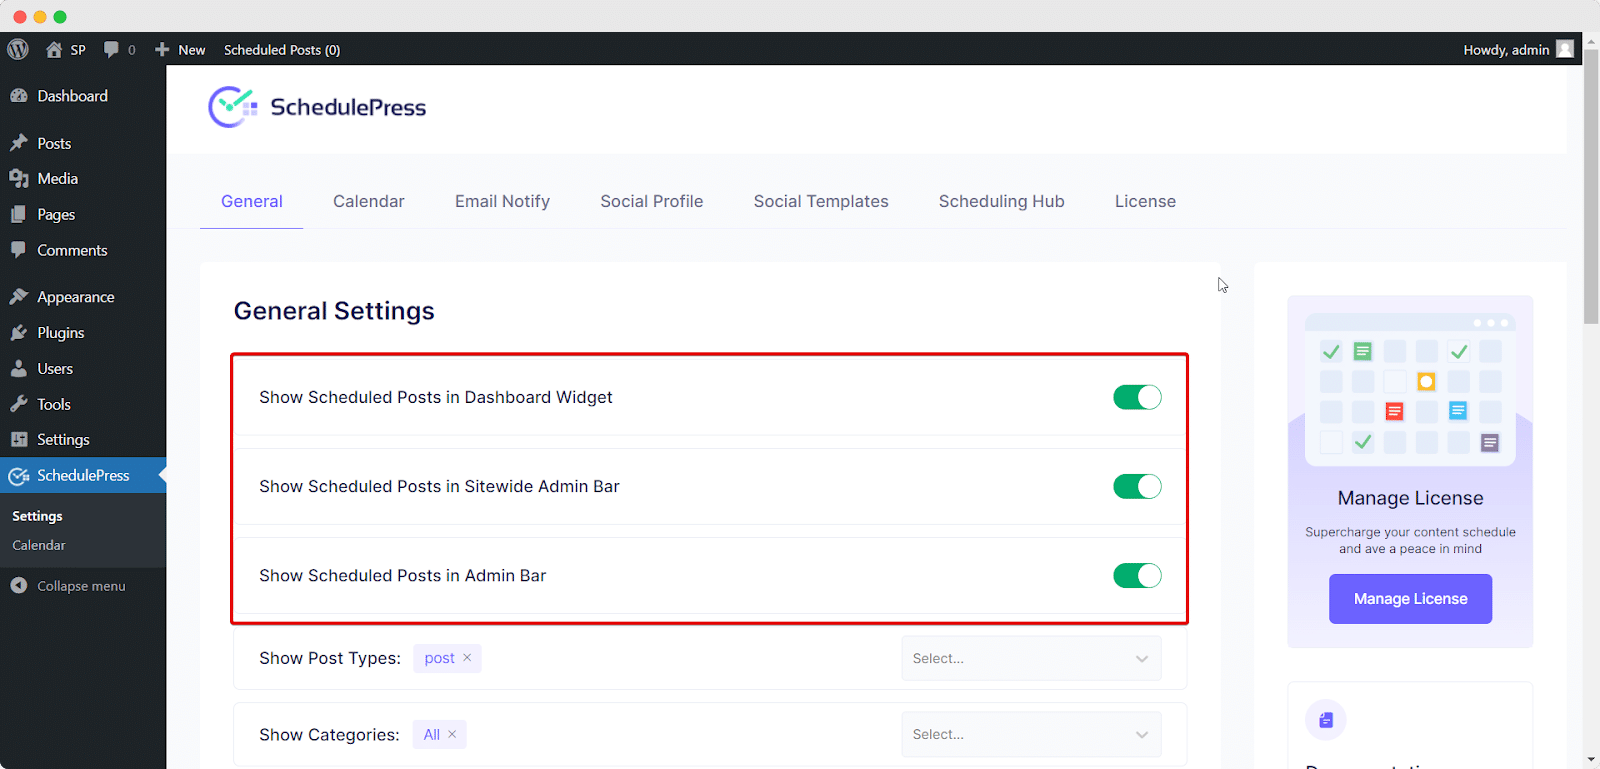
Task: Open the Email Notify tab
Action: coord(502,201)
